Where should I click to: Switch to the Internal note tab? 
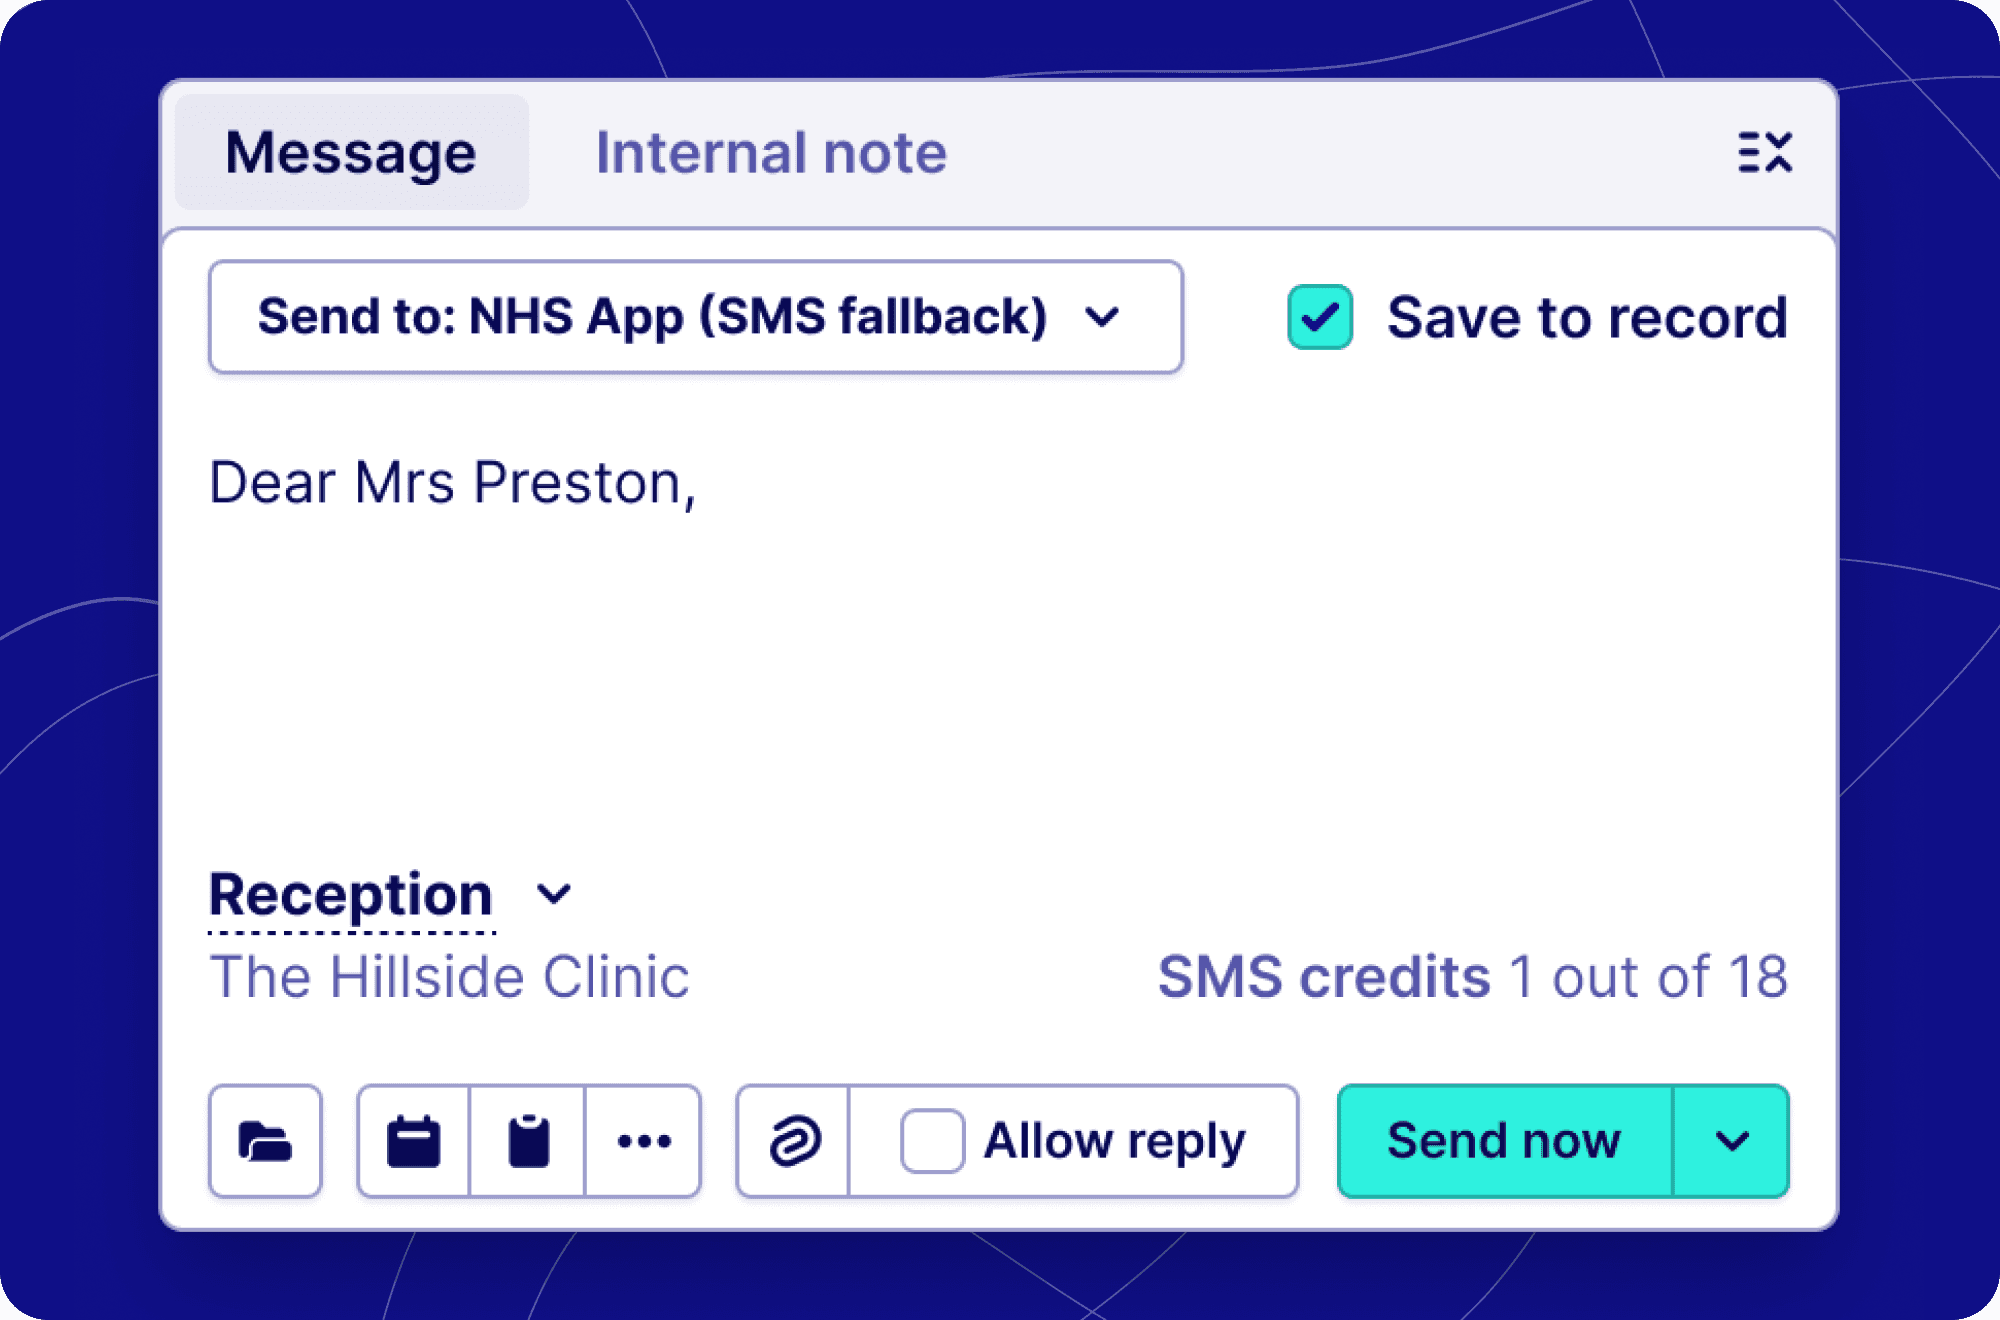pyautogui.click(x=771, y=153)
